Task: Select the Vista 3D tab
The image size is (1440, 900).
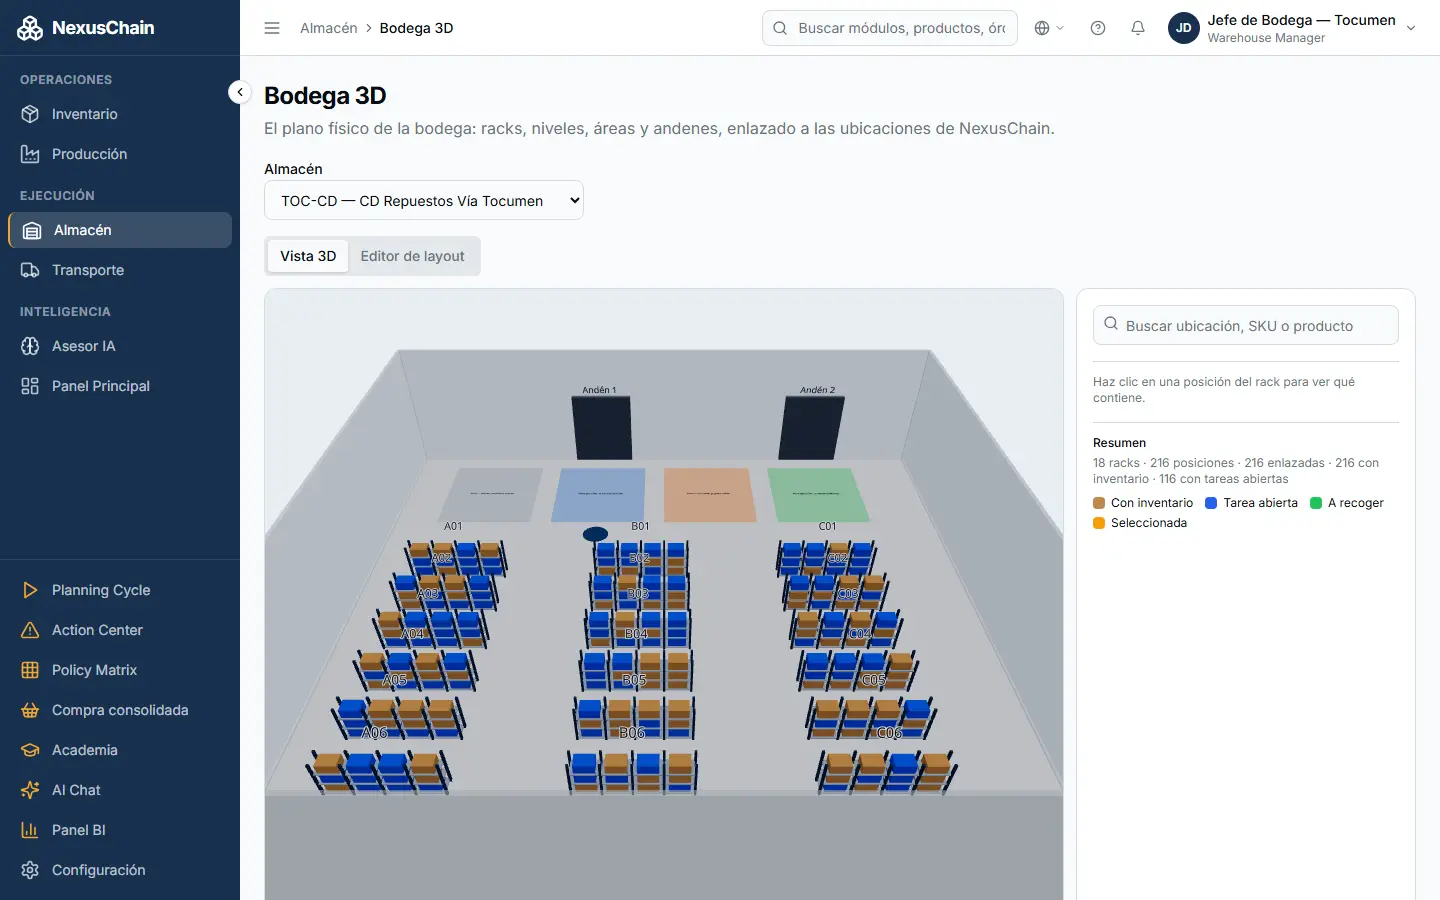Action: pos(308,256)
